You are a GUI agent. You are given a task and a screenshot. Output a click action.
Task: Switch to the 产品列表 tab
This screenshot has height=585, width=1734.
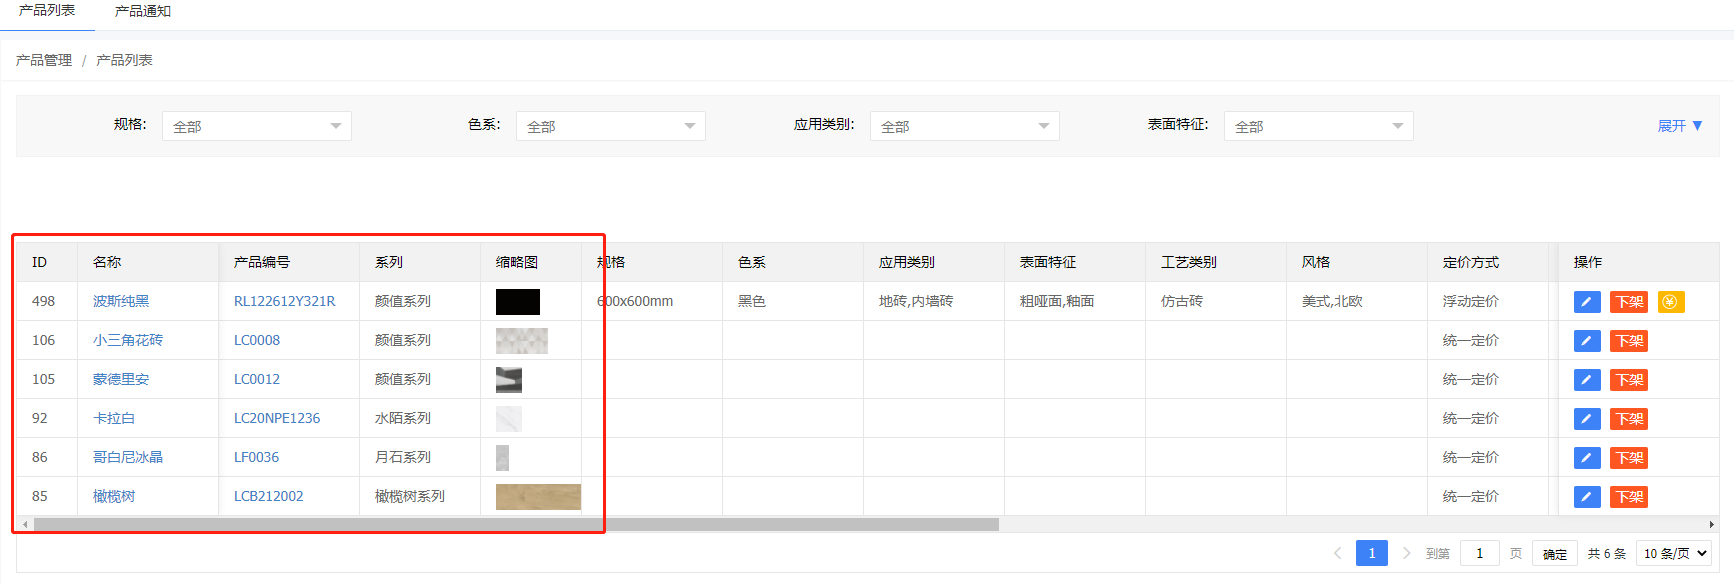point(47,11)
